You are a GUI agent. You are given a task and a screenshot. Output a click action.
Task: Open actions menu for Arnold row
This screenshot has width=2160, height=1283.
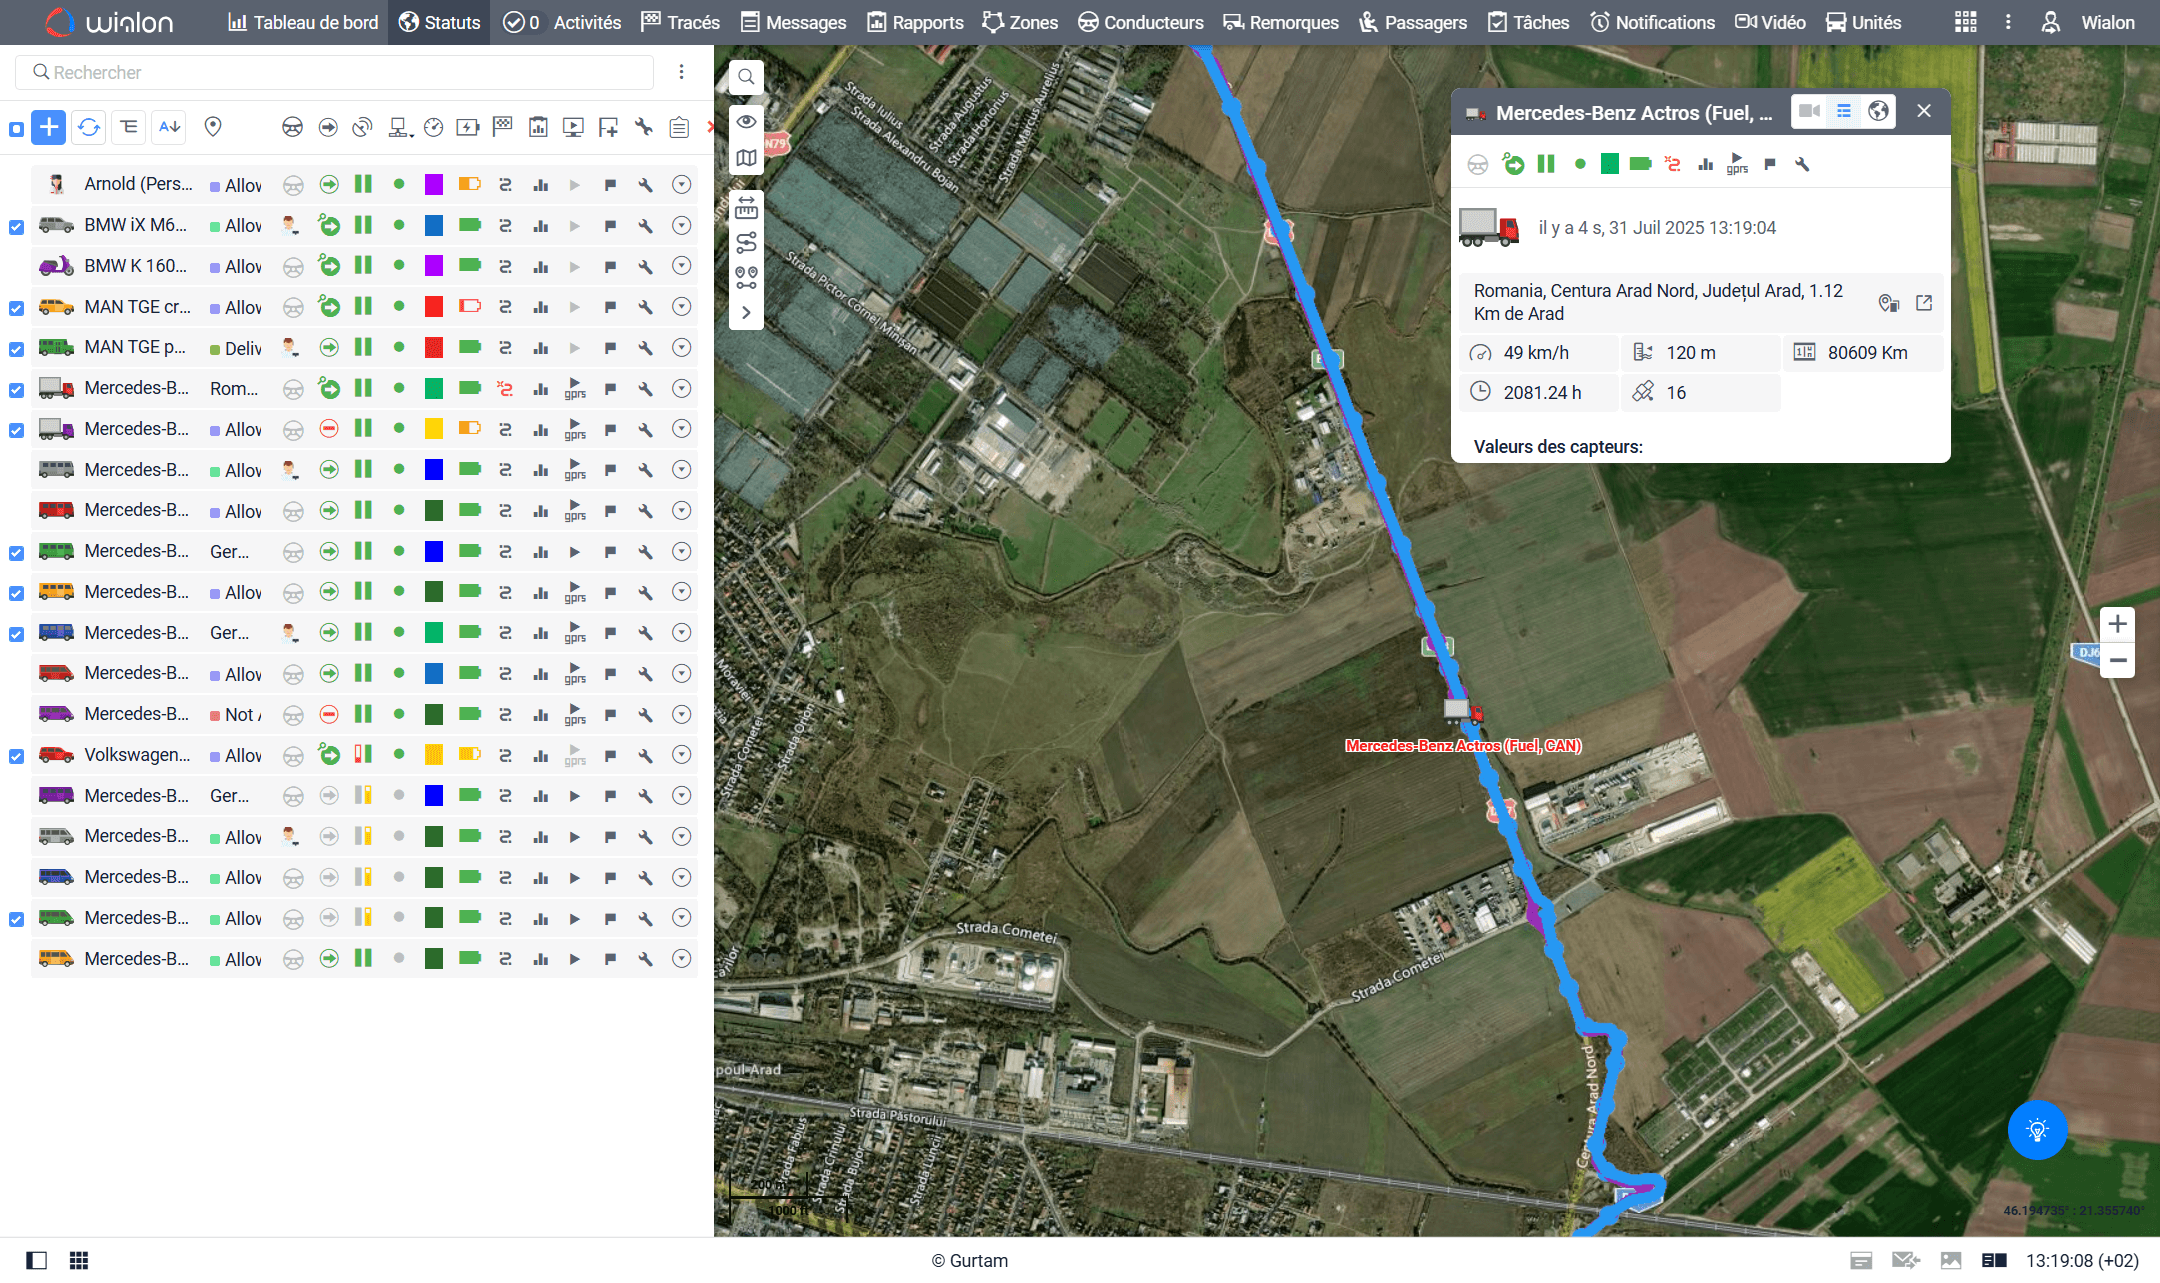[682, 184]
